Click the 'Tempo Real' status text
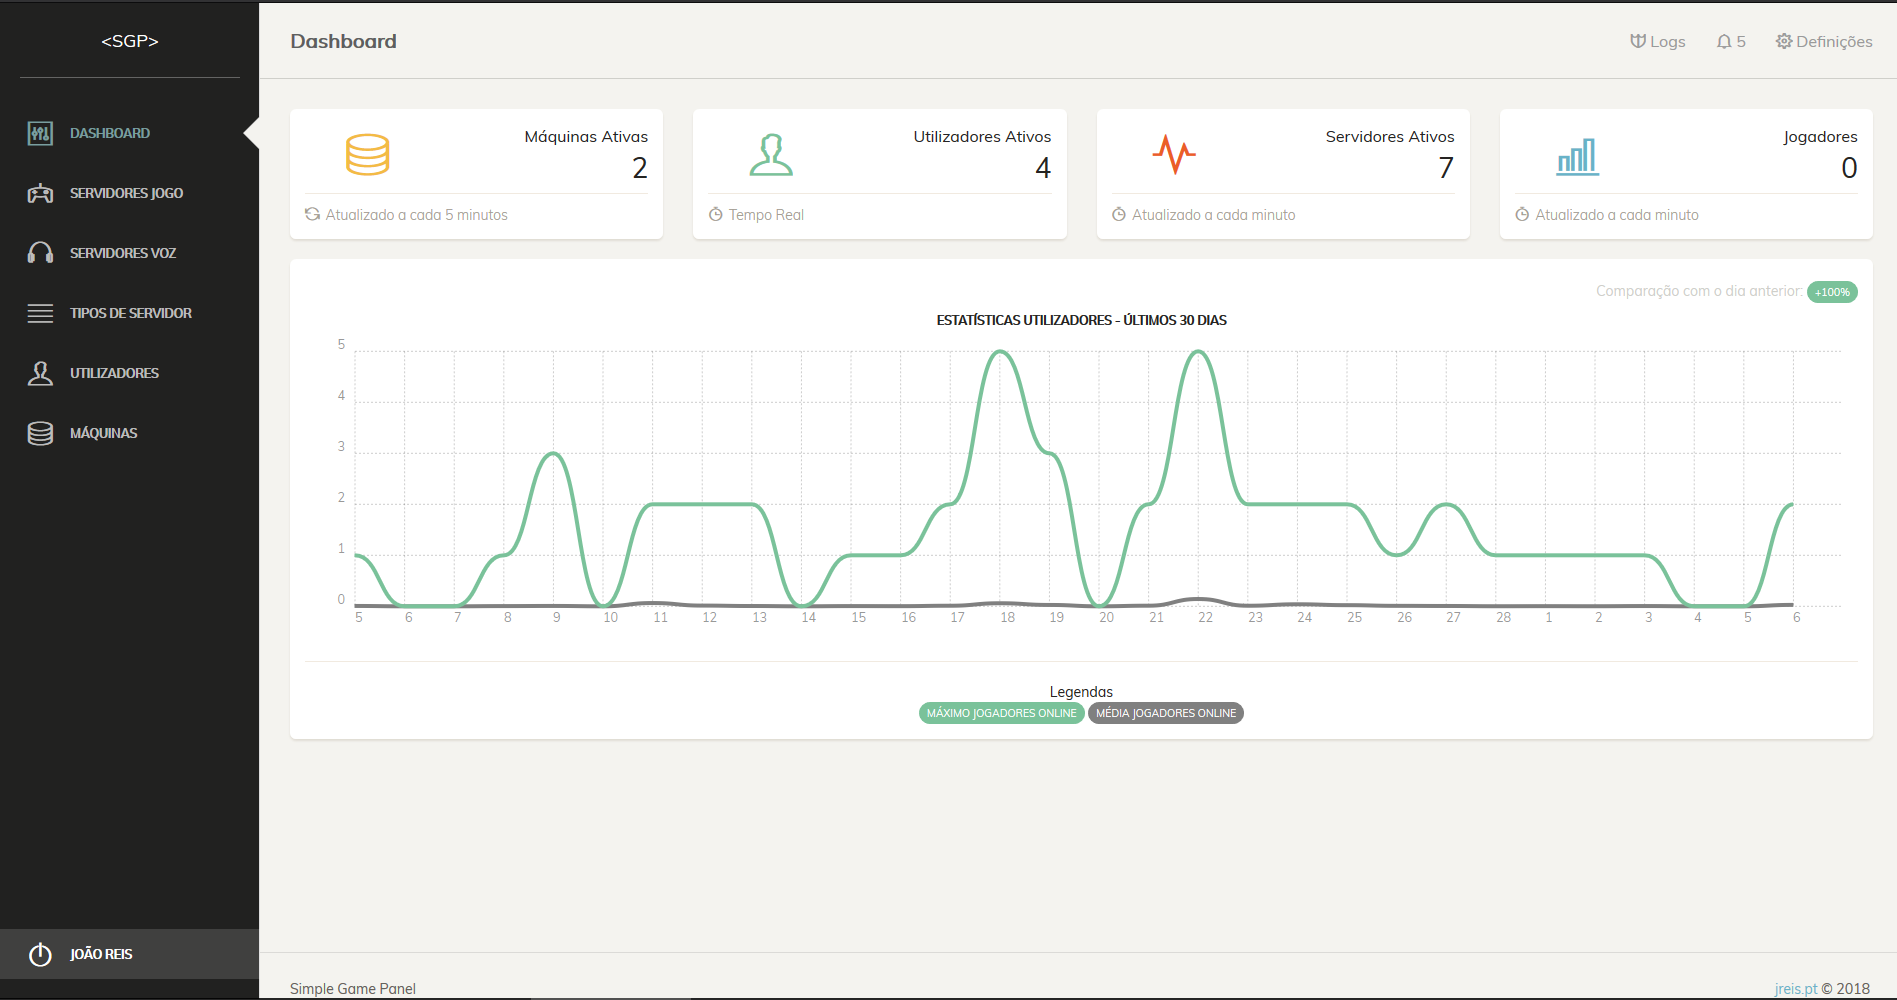Image resolution: width=1897 pixels, height=1000 pixels. (x=766, y=215)
